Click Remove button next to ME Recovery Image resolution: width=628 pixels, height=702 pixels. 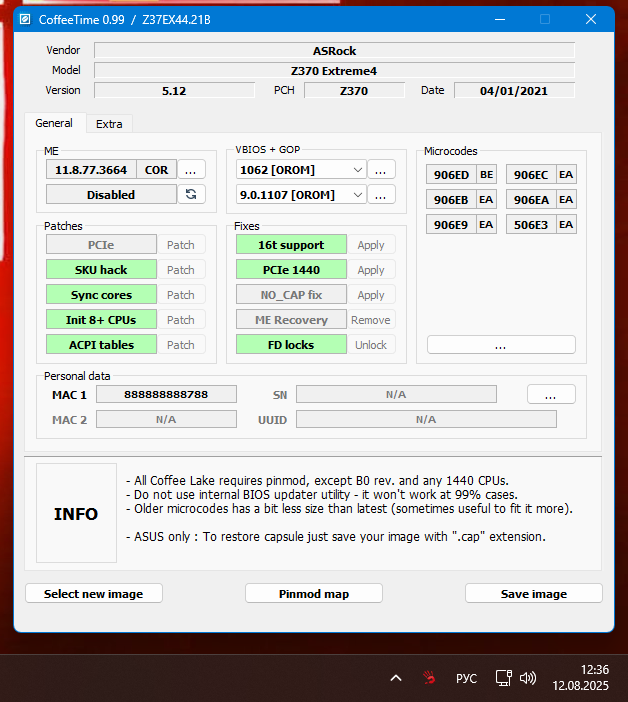click(371, 320)
